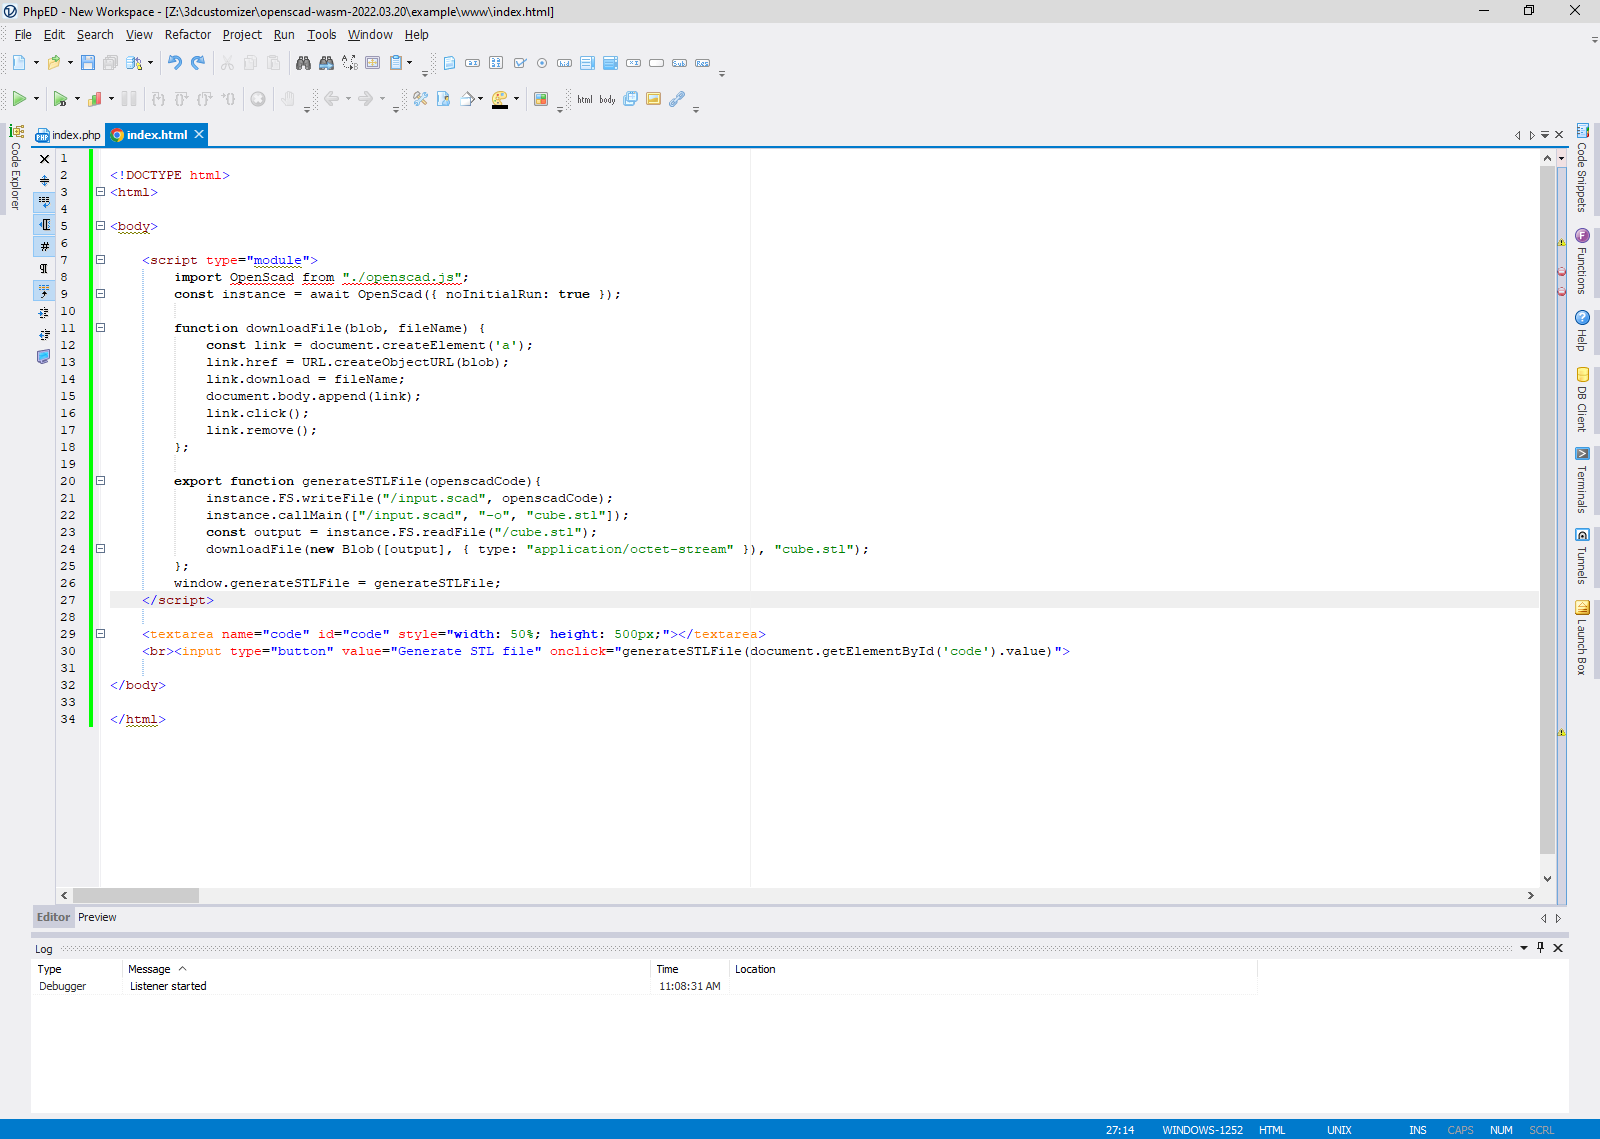Click the Save floppy disk icon
1600x1139 pixels.
pos(88,63)
